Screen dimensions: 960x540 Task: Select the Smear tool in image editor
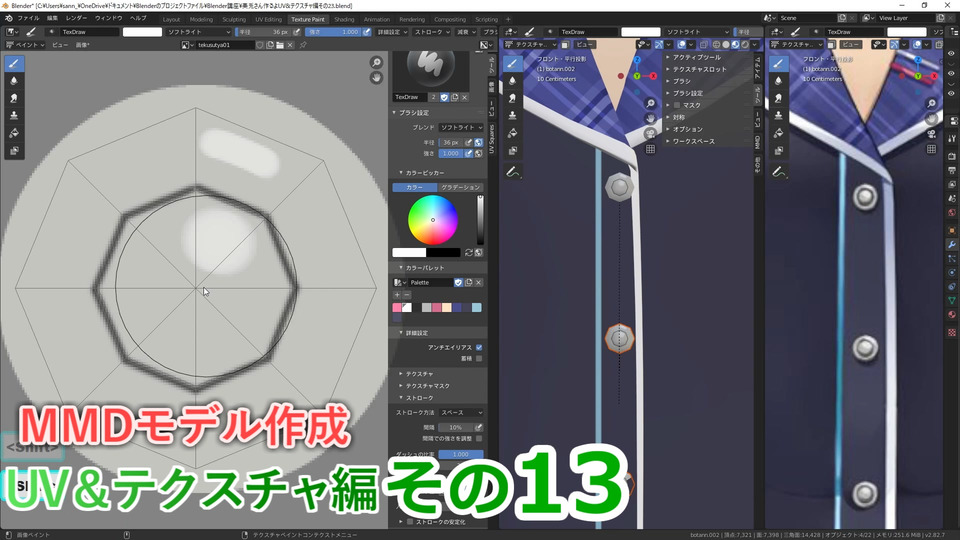coord(14,99)
